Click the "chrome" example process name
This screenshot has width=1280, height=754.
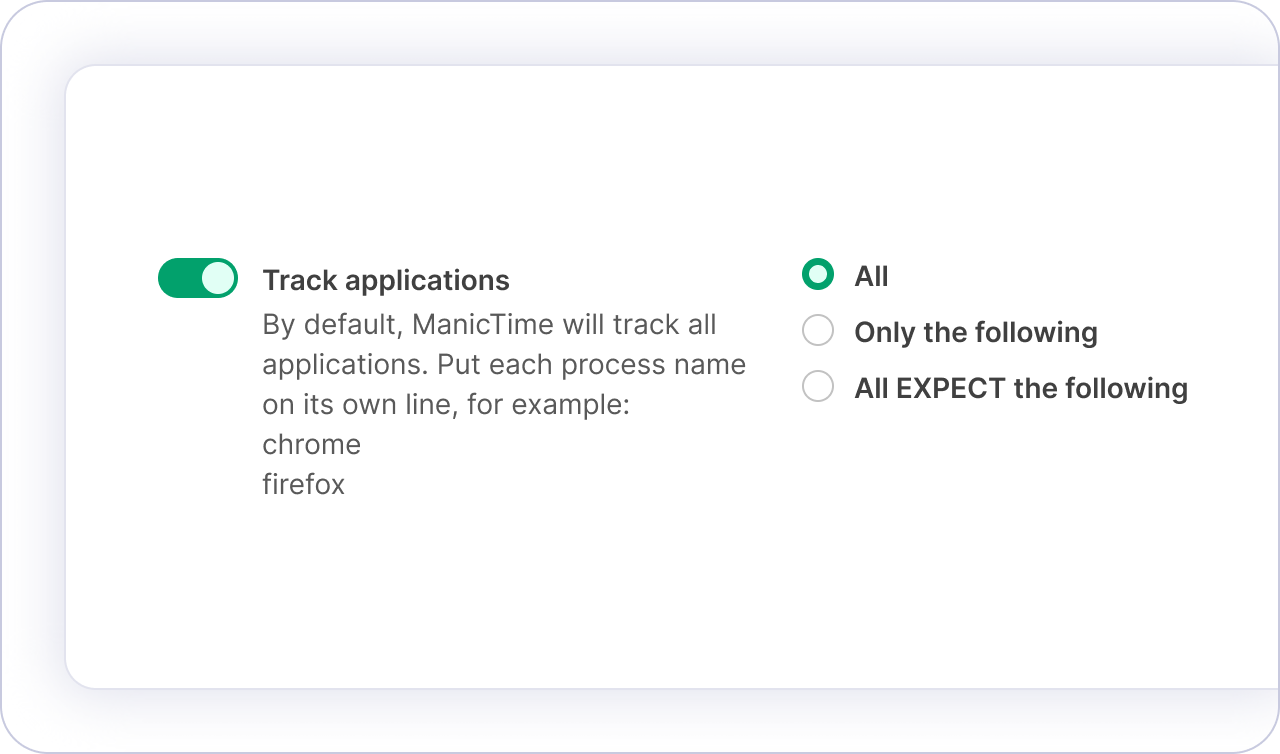(x=312, y=444)
